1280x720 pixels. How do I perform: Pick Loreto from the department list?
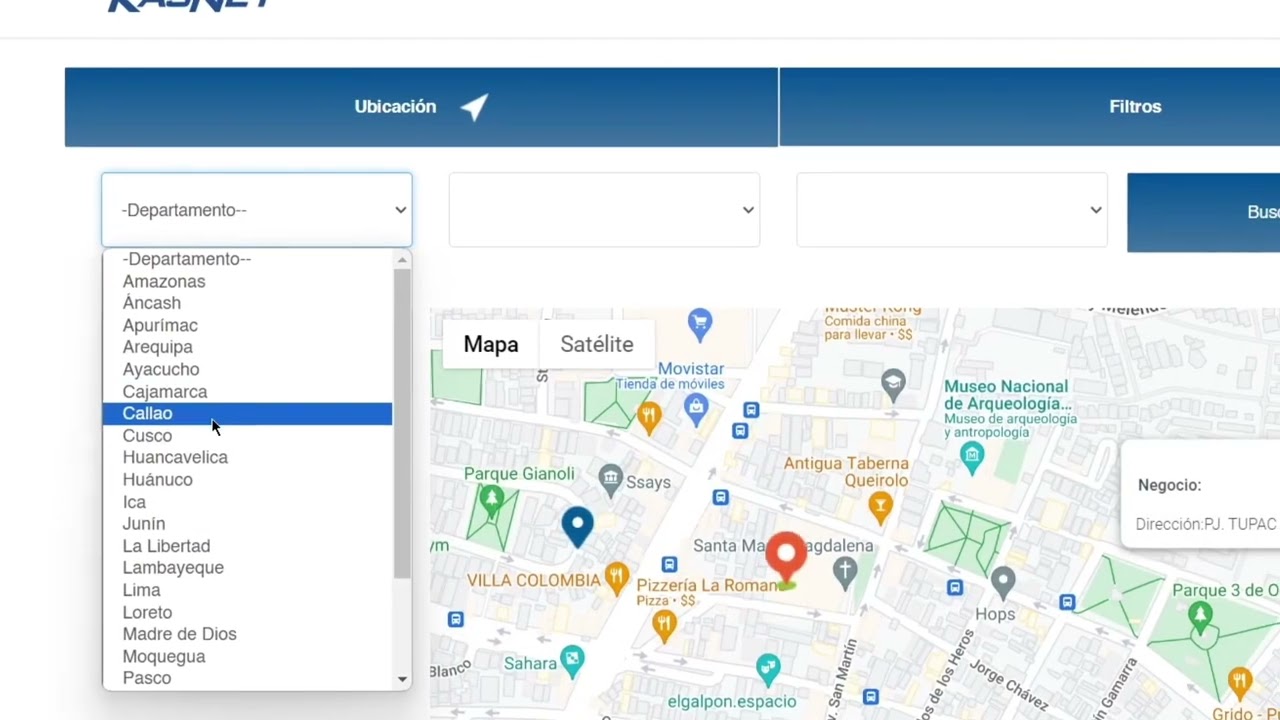247,611
